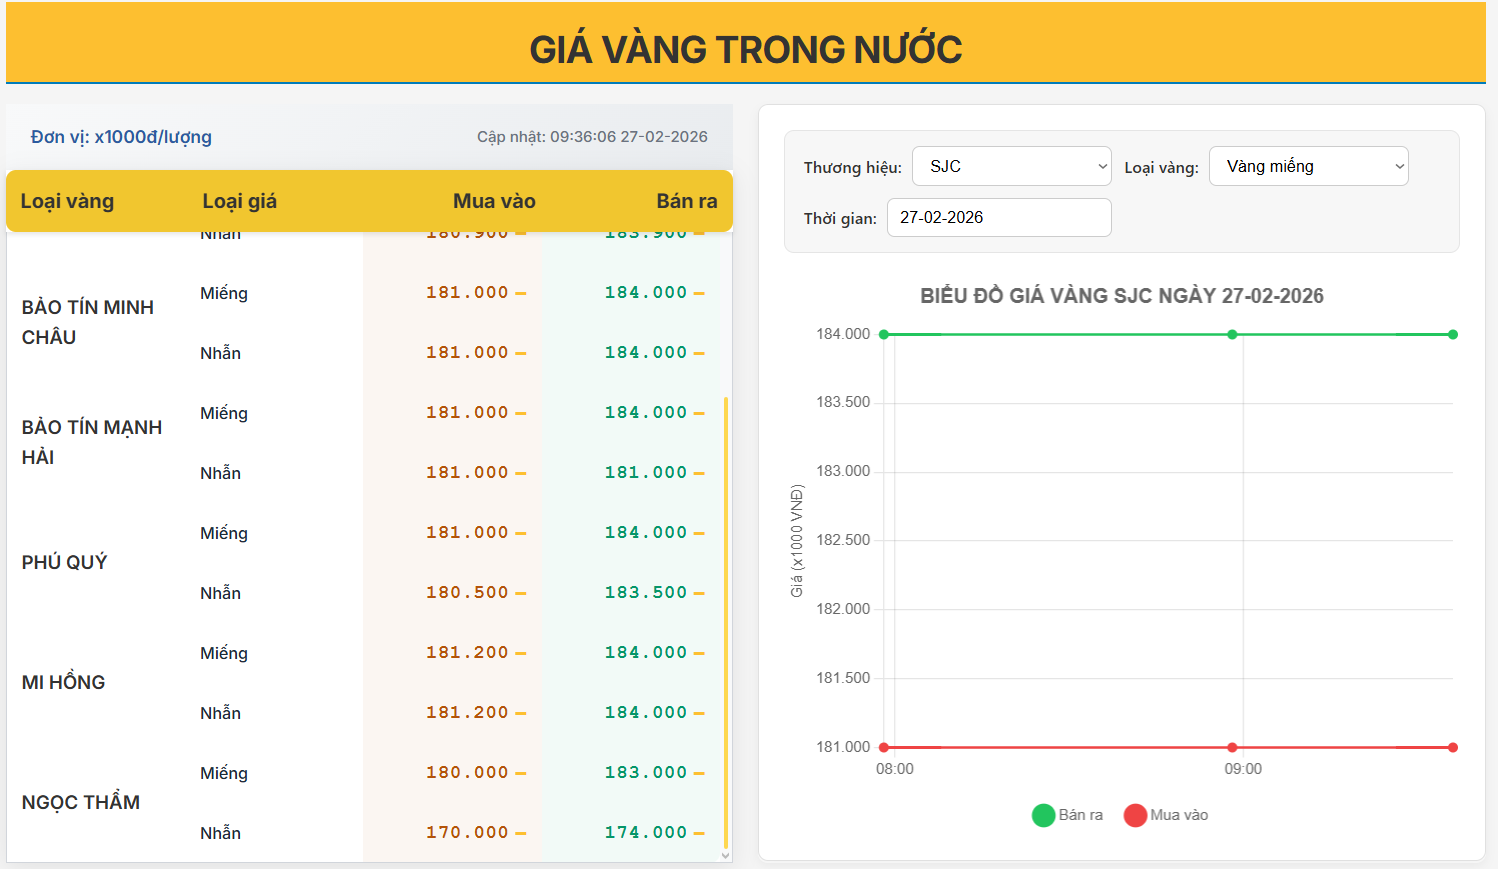Click the price table's vertical scrollbar thumb
1498x869 pixels.
(x=726, y=622)
